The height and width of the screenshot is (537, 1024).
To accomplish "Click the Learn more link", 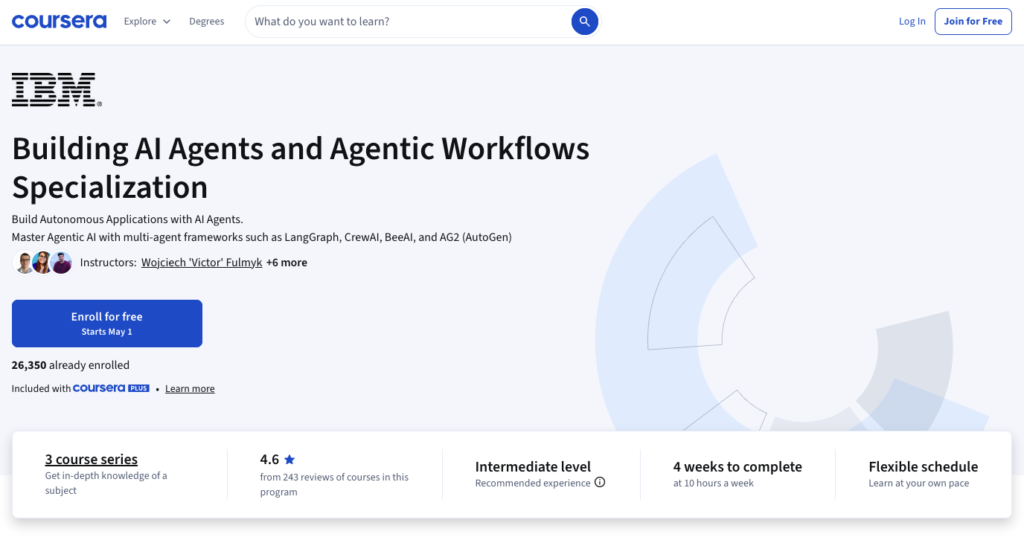I will 190,389.
